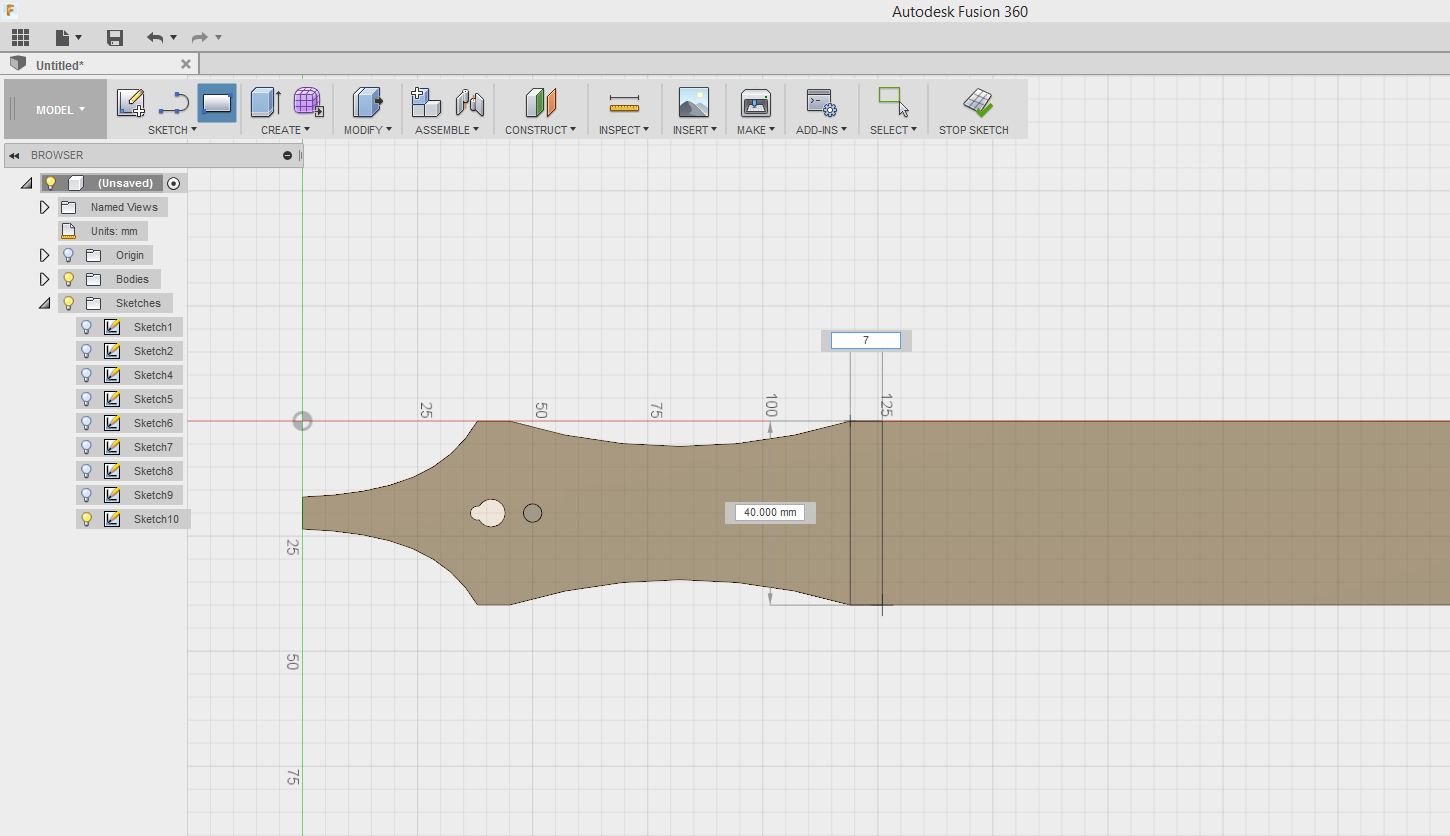Select the Extrude tool

pyautogui.click(x=265, y=103)
